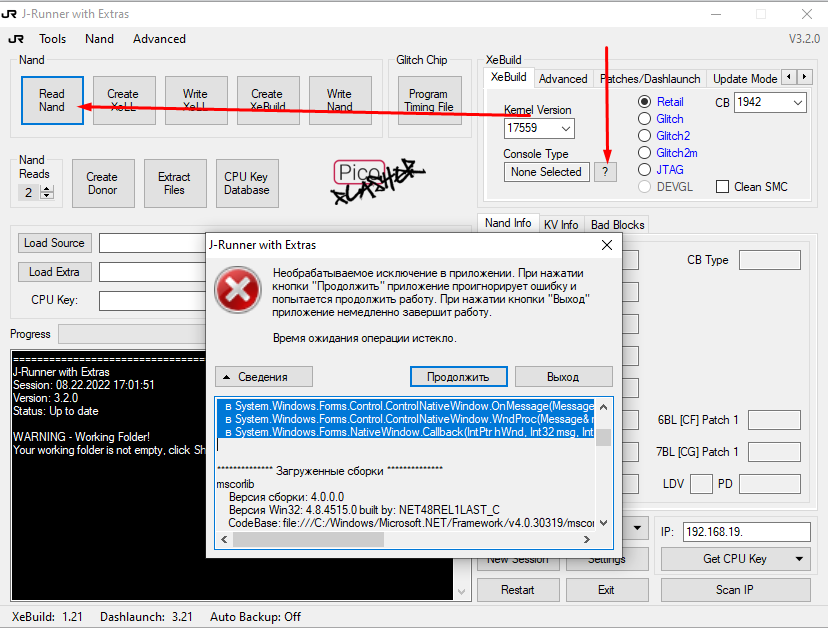The height and width of the screenshot is (628, 828).
Task: Click the Nand Reads value field
Action: 30,192
